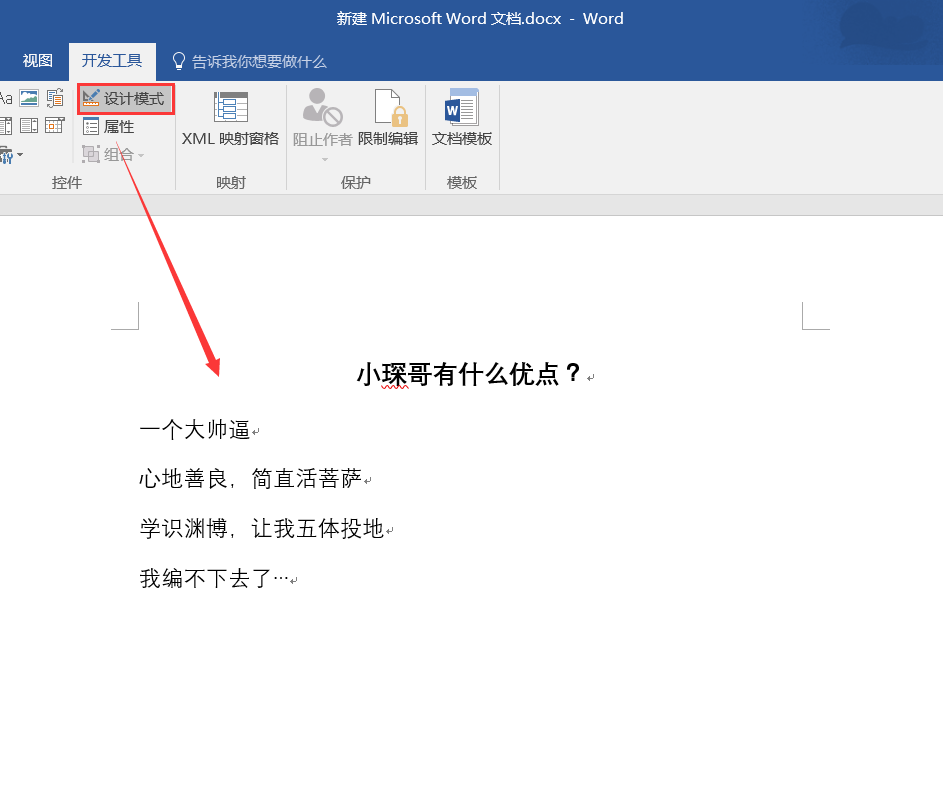Click the 控件 group label
Screen dimensions: 943x800
(x=66, y=182)
